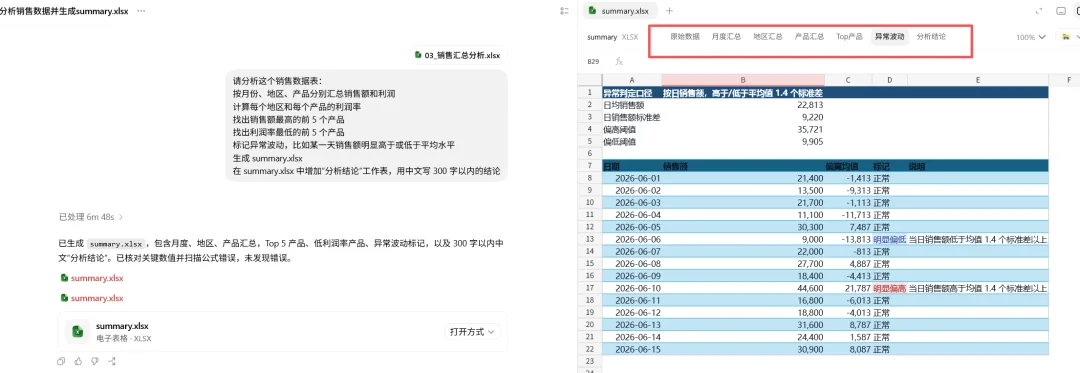Switch to the 原始数据 sheet
Viewport: 1080px width, 373px height.
pos(685,36)
